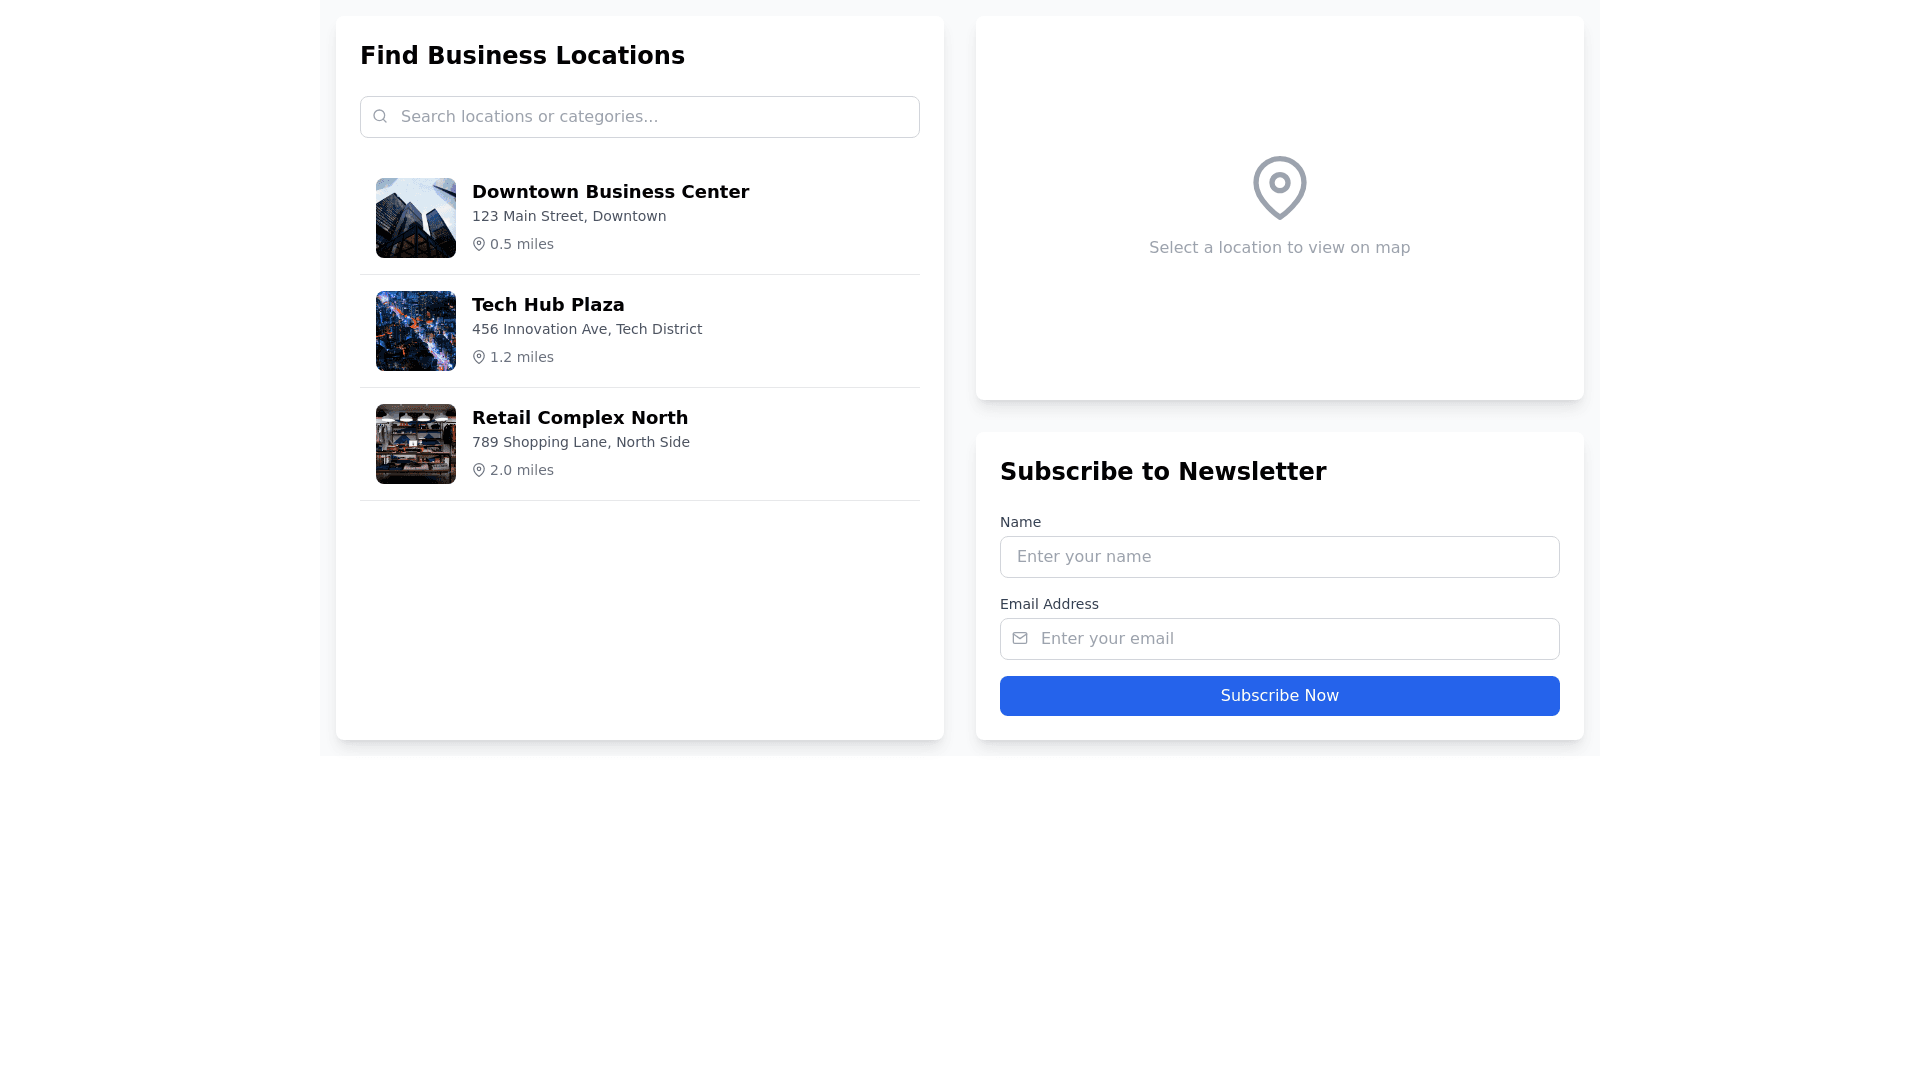Focus the search locations input field
This screenshot has height=1080, width=1920.
(x=655, y=117)
